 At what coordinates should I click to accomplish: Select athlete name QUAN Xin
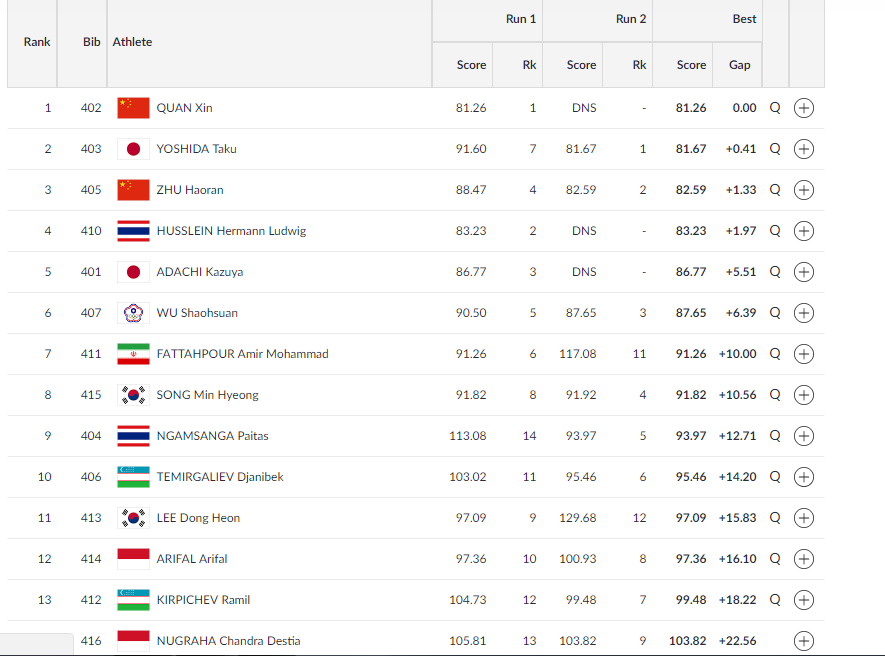(185, 108)
